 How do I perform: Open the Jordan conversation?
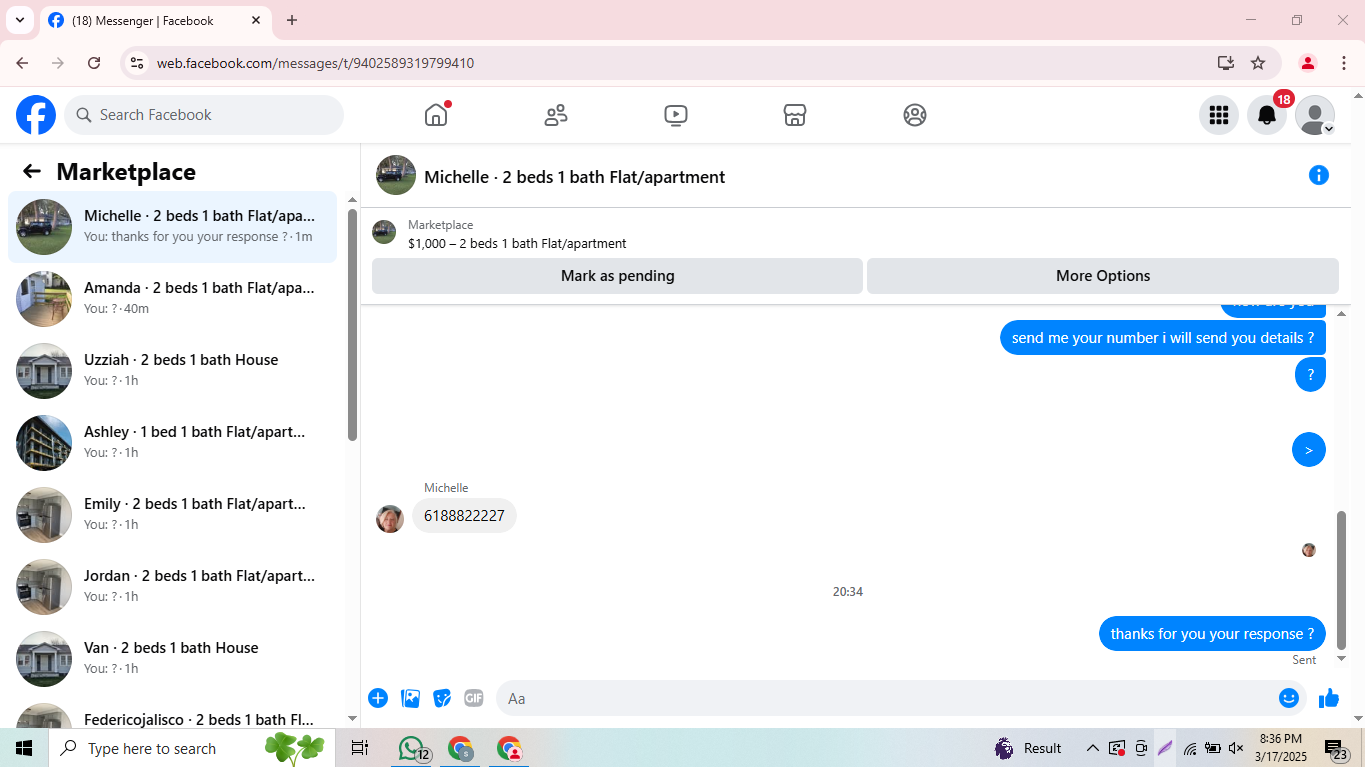point(172,587)
